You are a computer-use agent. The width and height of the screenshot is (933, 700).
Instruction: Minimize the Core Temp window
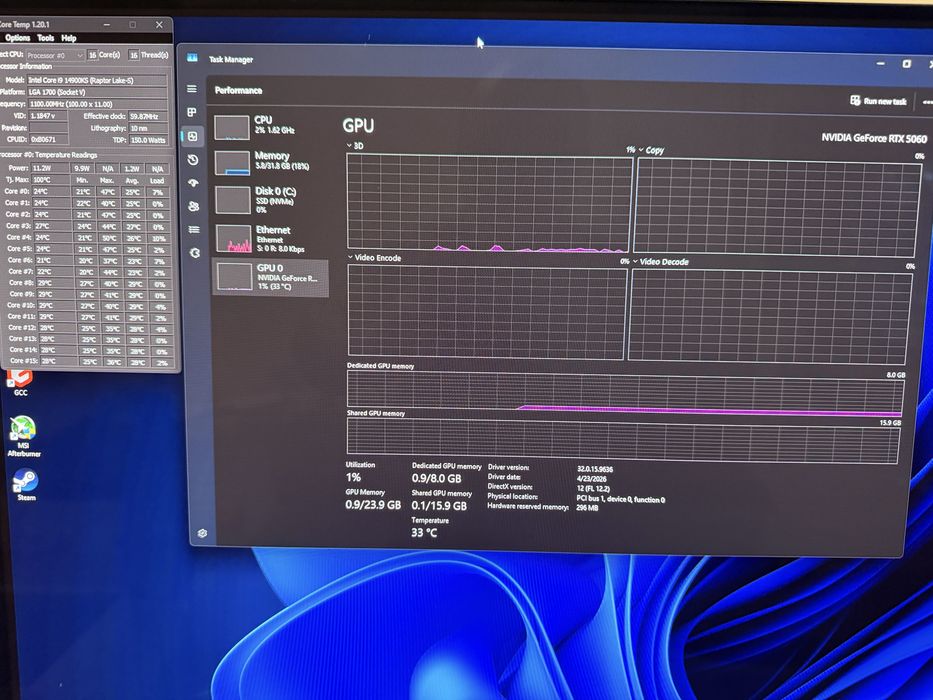pos(107,24)
